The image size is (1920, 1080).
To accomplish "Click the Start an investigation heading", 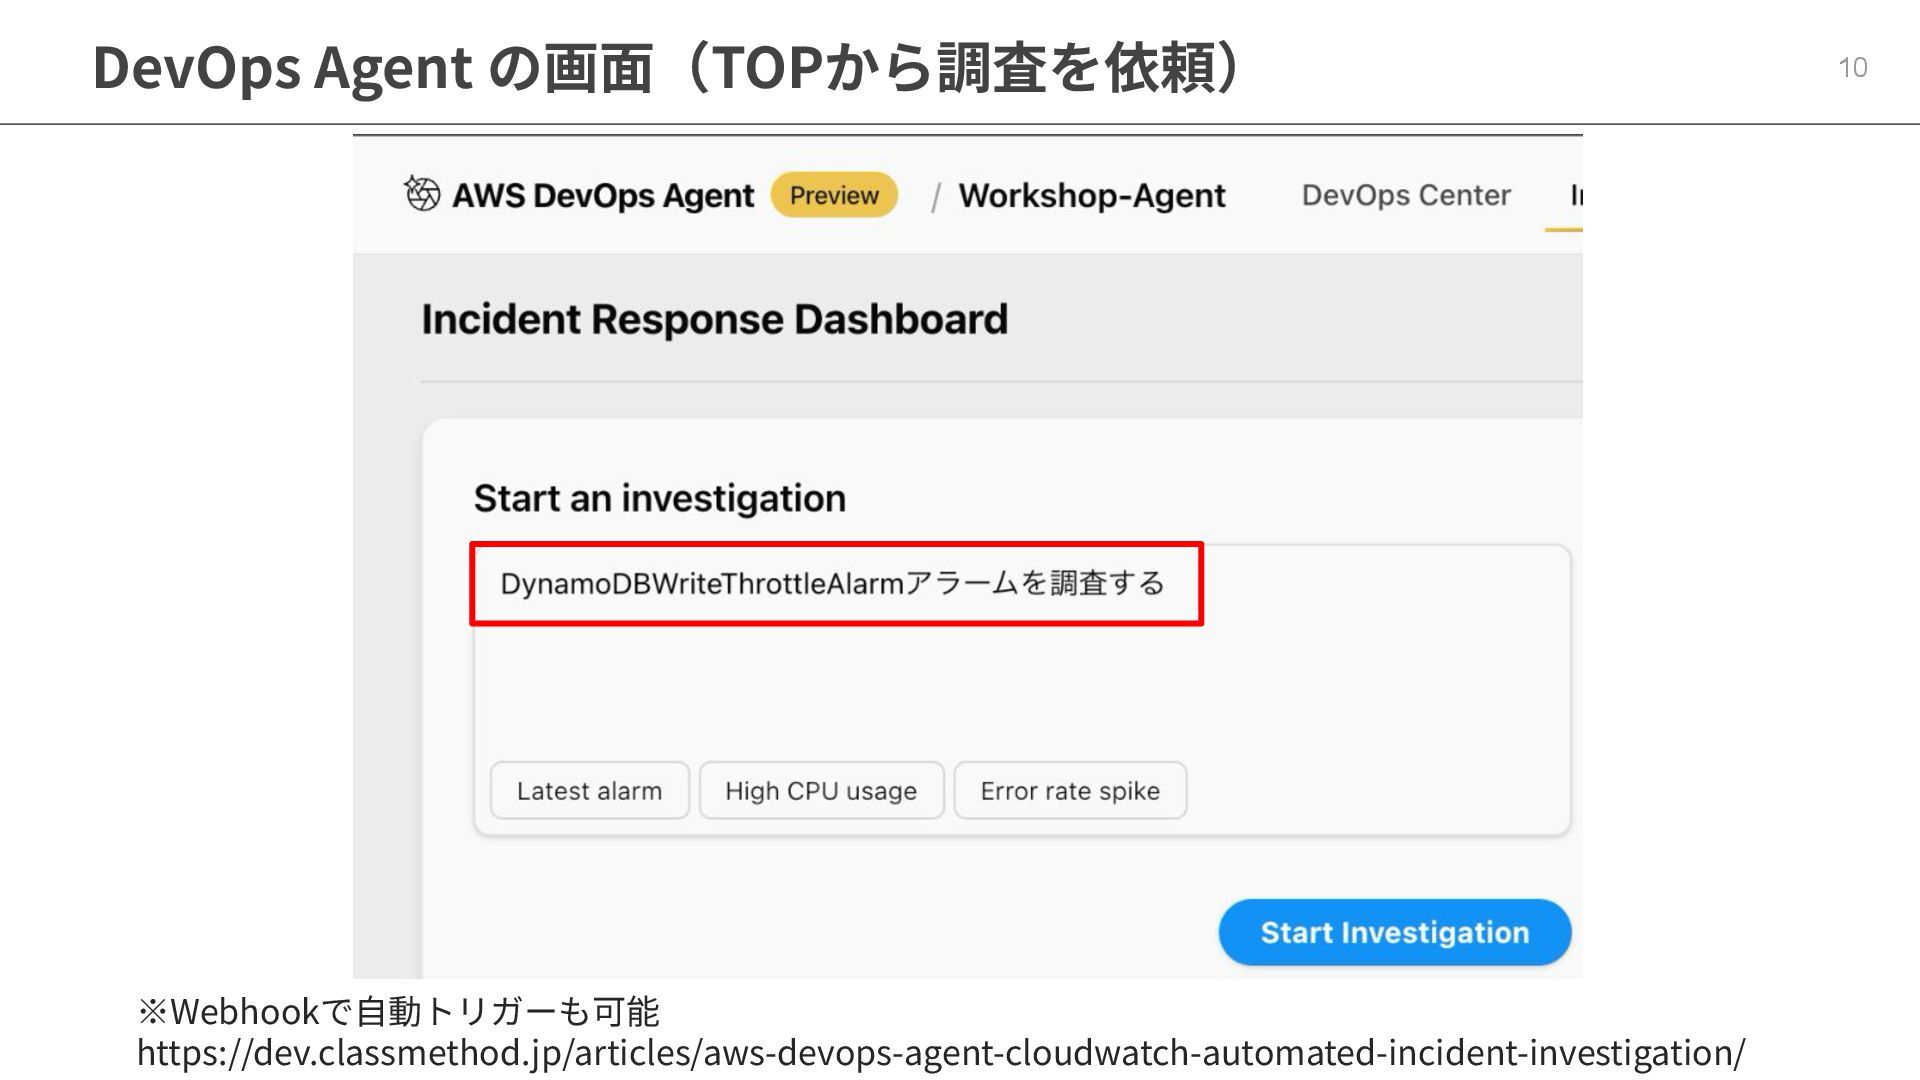I will (659, 498).
